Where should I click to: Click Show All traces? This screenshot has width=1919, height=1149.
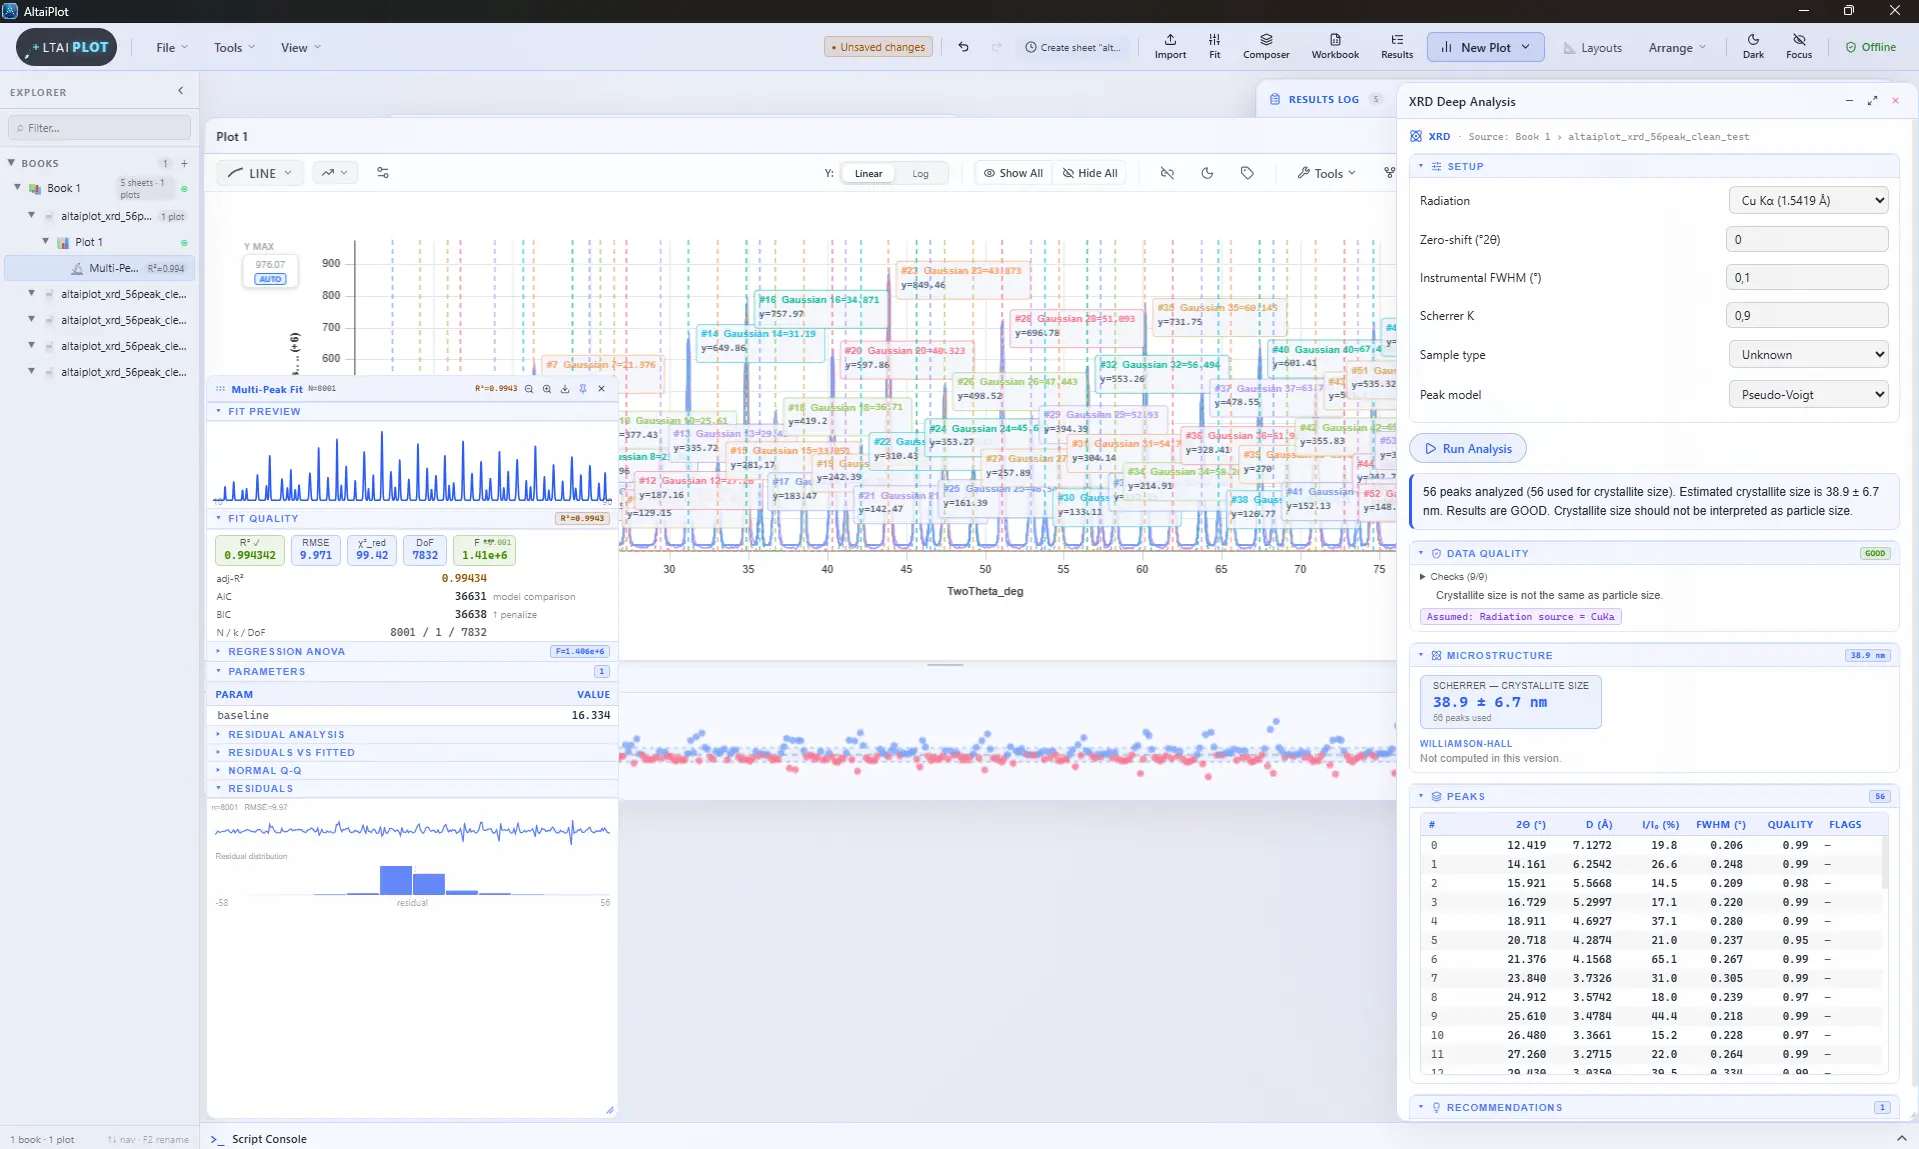(1013, 173)
